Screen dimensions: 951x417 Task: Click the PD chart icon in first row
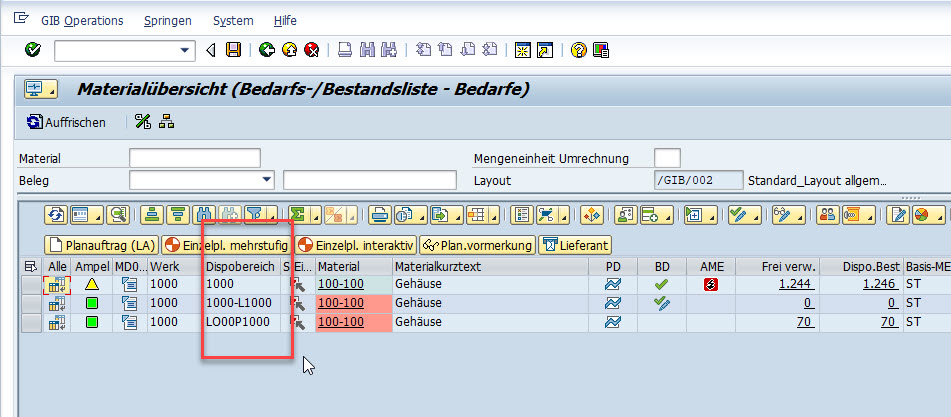click(612, 285)
